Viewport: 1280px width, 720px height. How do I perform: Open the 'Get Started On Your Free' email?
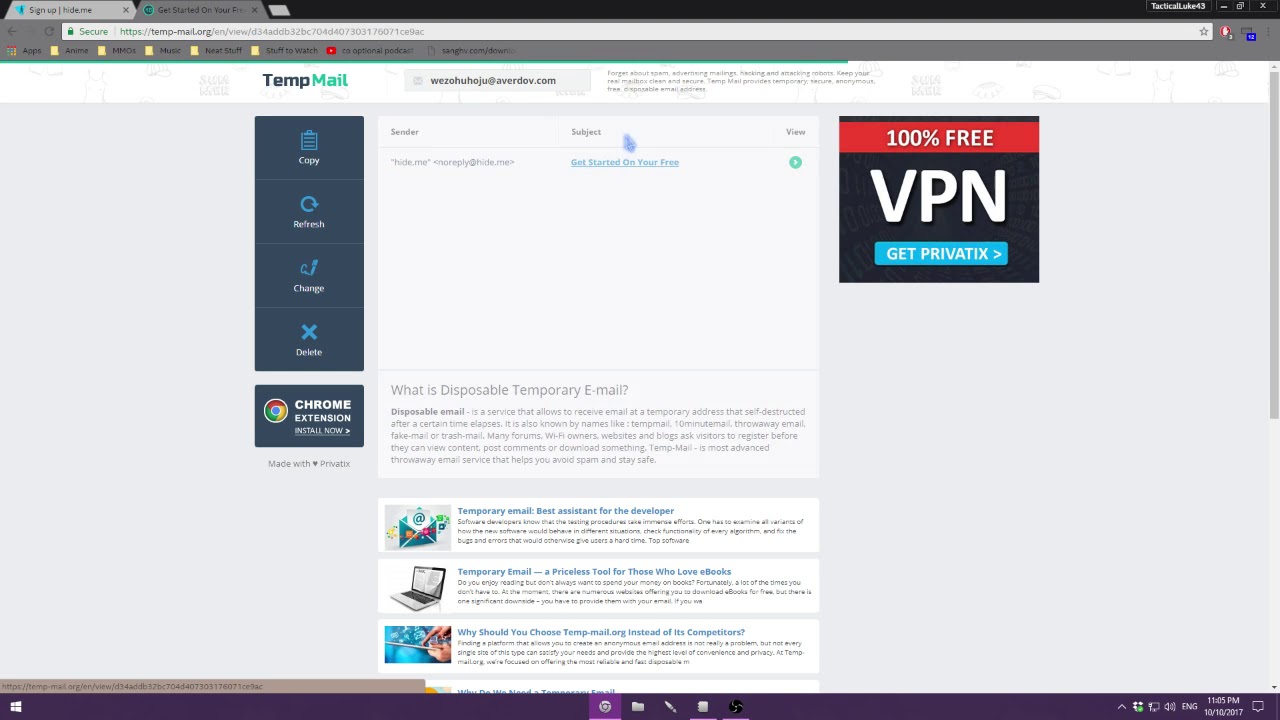tap(624, 162)
